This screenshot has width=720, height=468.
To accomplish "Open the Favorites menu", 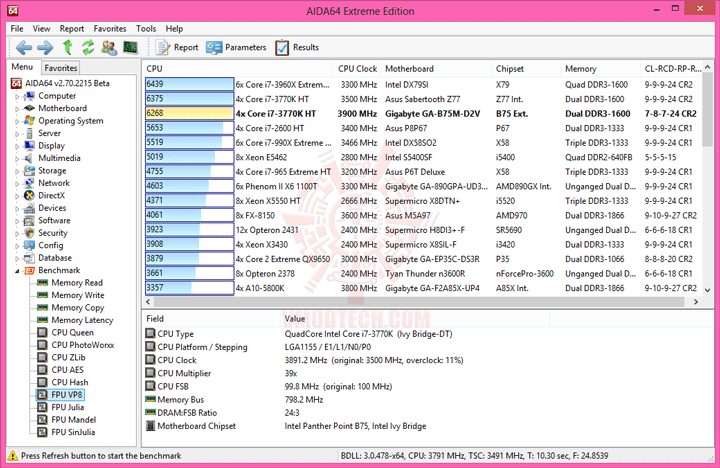I will [110, 28].
